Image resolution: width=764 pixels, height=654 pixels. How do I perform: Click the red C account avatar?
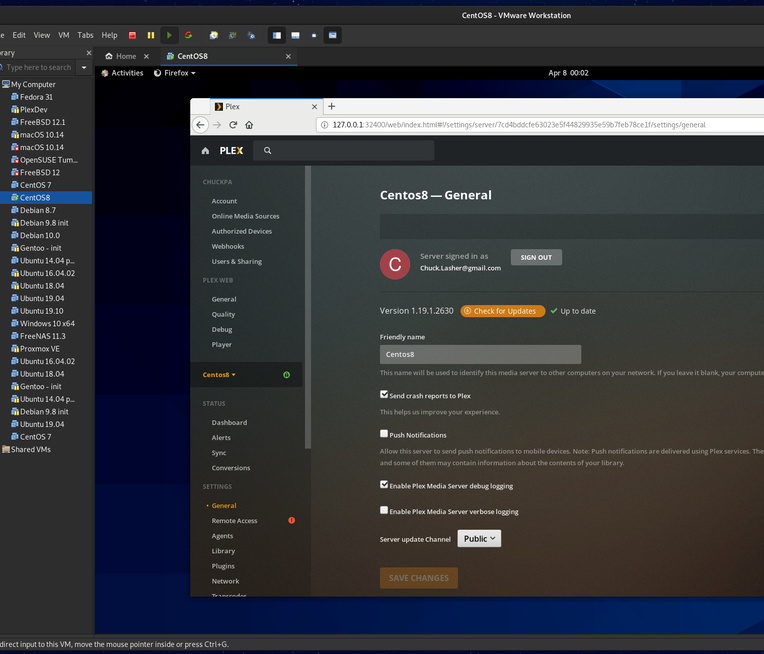[395, 264]
